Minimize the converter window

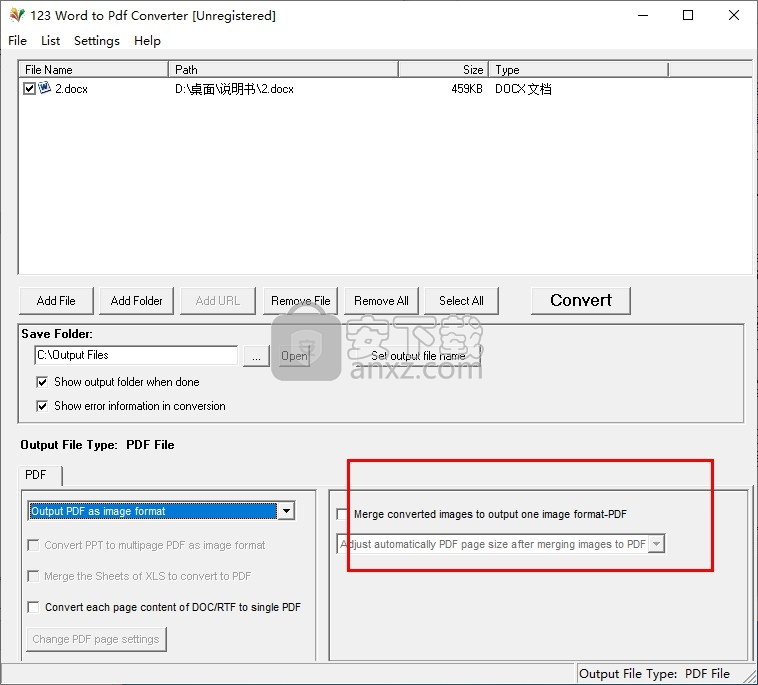pyautogui.click(x=643, y=15)
